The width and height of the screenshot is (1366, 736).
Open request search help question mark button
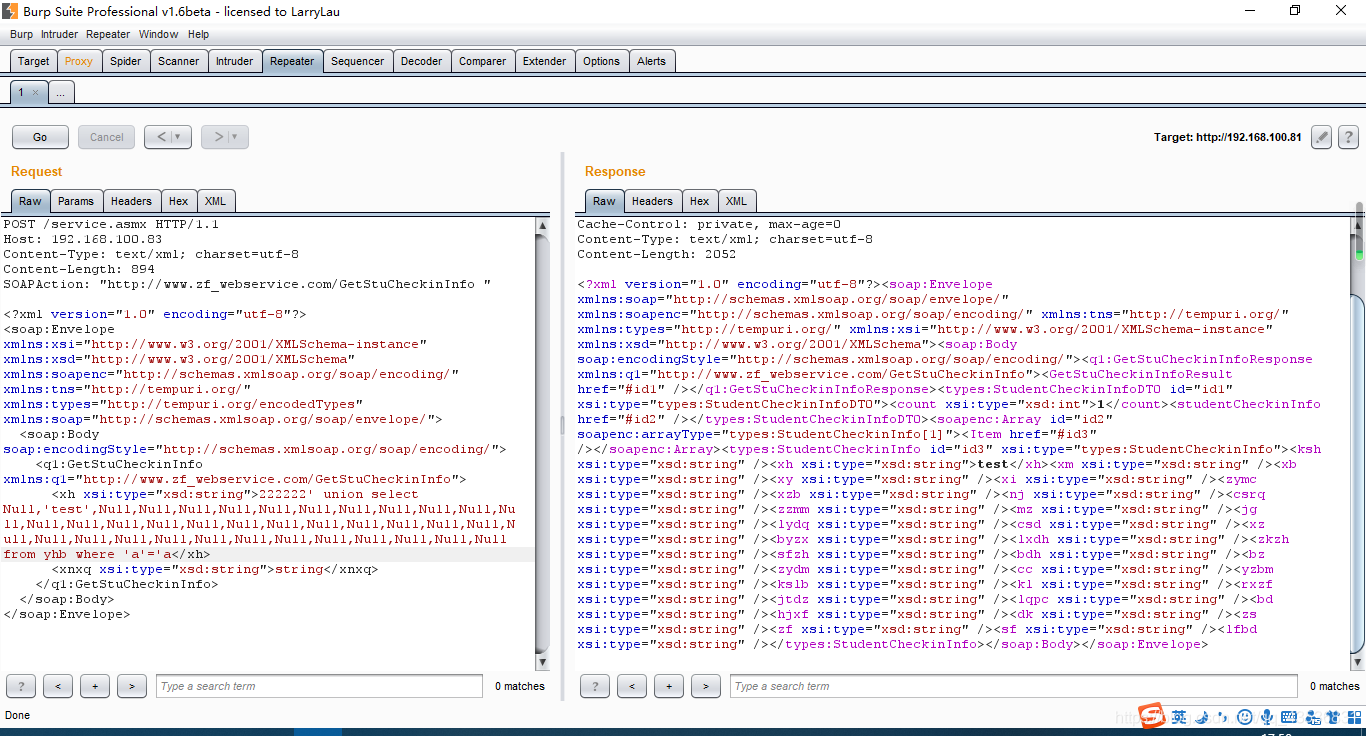coord(21,686)
